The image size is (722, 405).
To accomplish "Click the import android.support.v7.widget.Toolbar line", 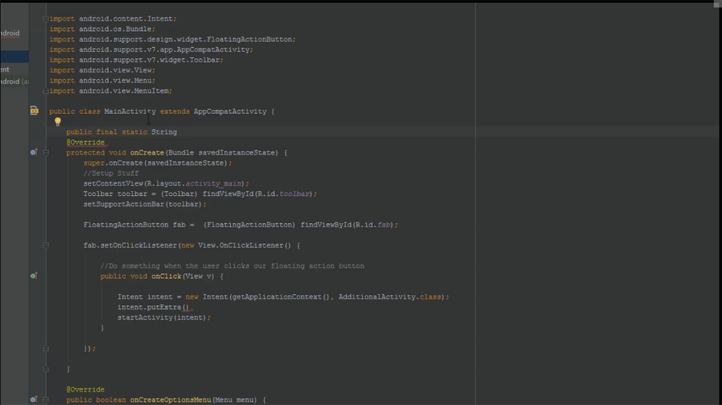I will tap(136, 60).
